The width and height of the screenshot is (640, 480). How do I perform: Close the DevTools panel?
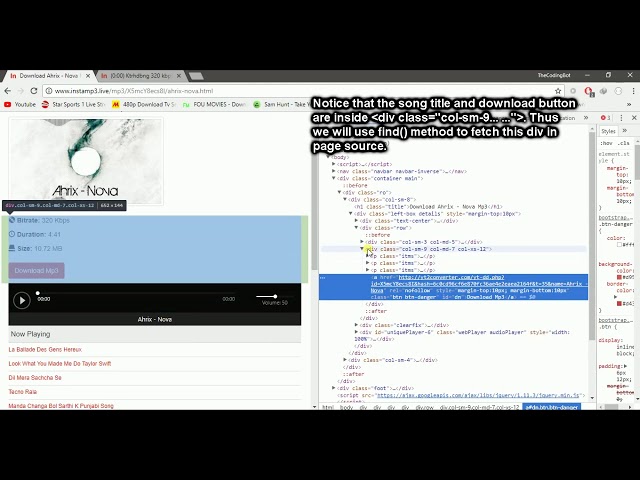[x=634, y=118]
